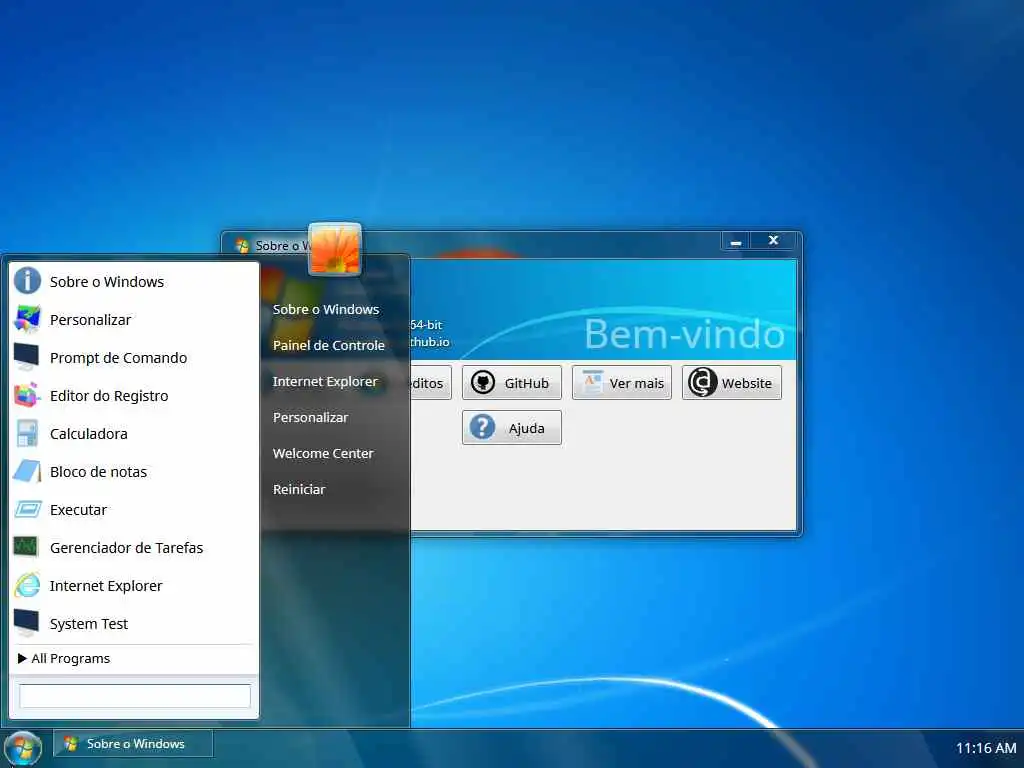Click the Executar run icon
1024x768 pixels.
27,509
